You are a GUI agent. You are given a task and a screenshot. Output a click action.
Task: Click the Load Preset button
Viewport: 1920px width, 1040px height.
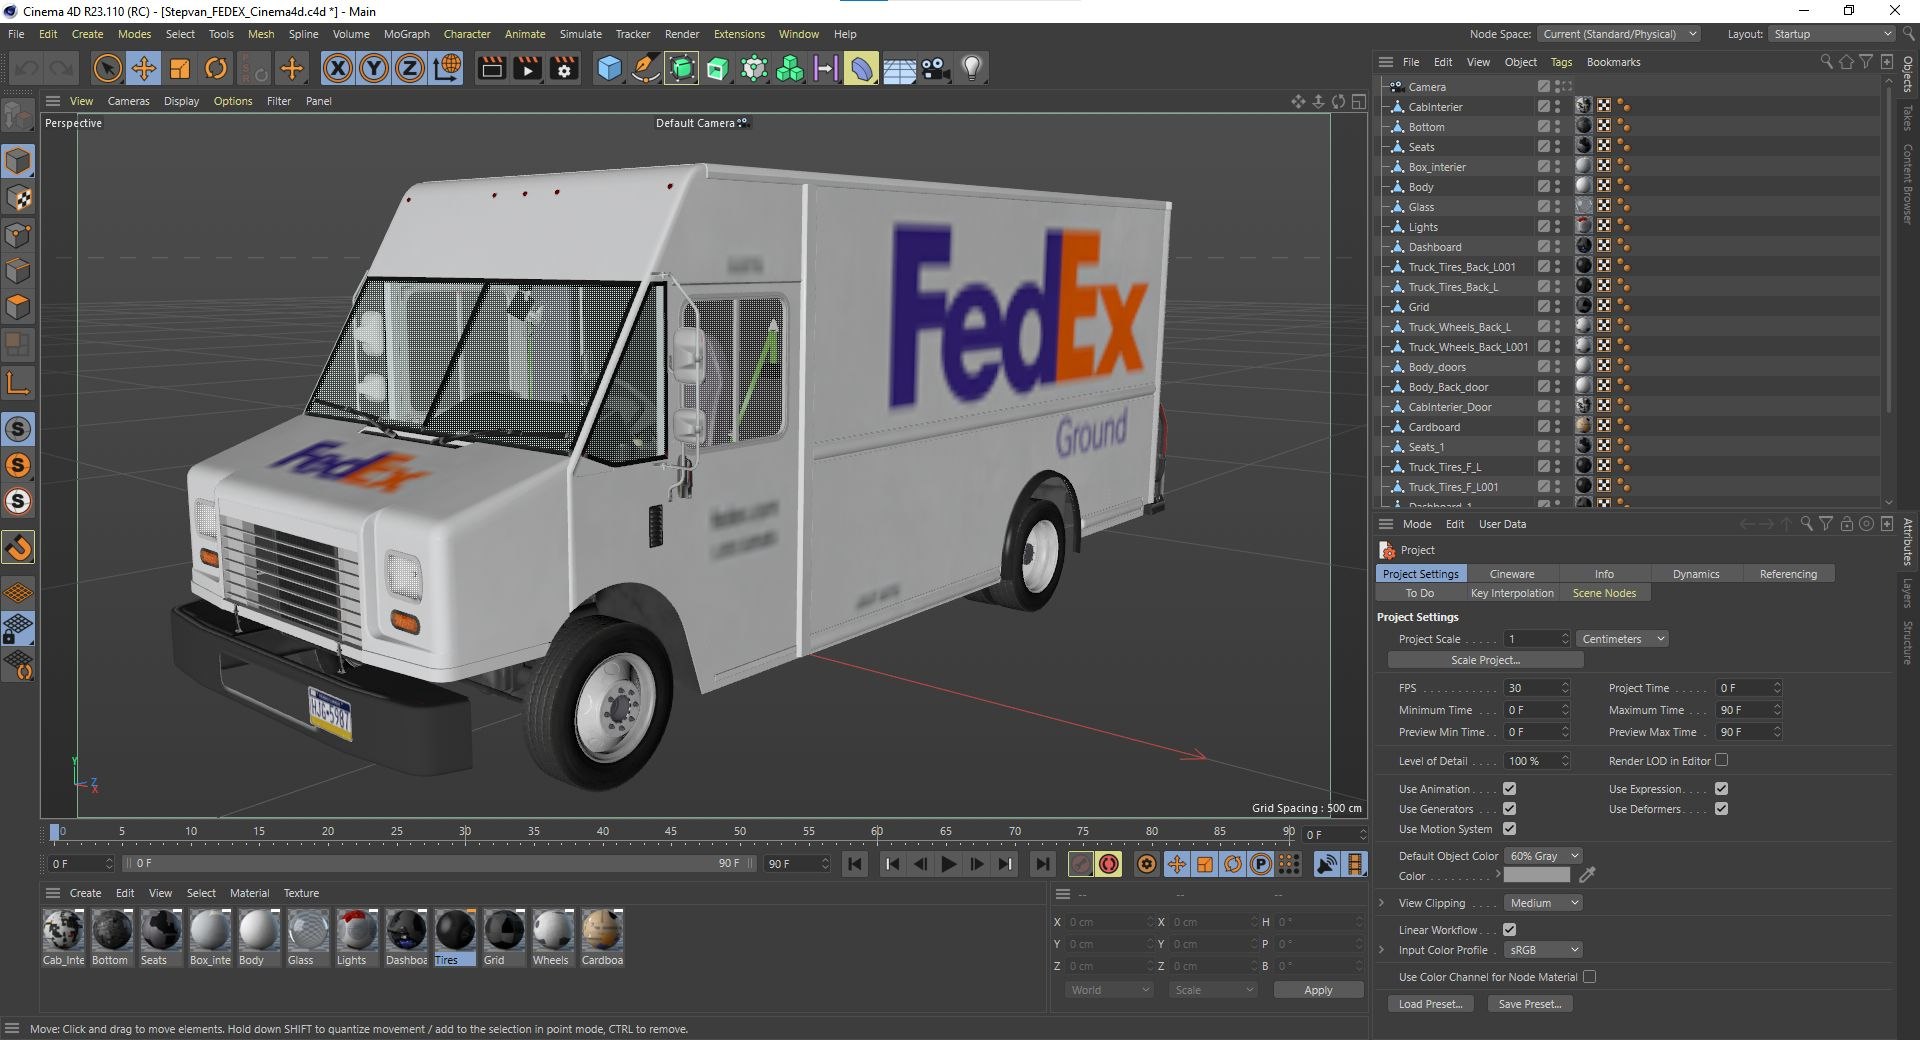(1430, 1004)
